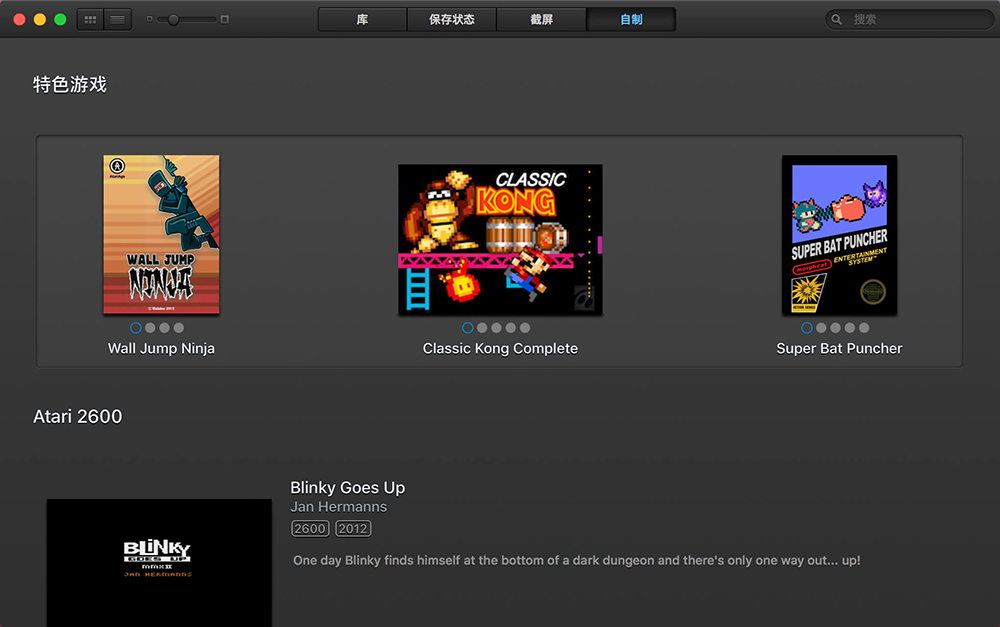The height and width of the screenshot is (627, 1000).
Task: Open the Classic Kong cover art
Action: pos(500,240)
